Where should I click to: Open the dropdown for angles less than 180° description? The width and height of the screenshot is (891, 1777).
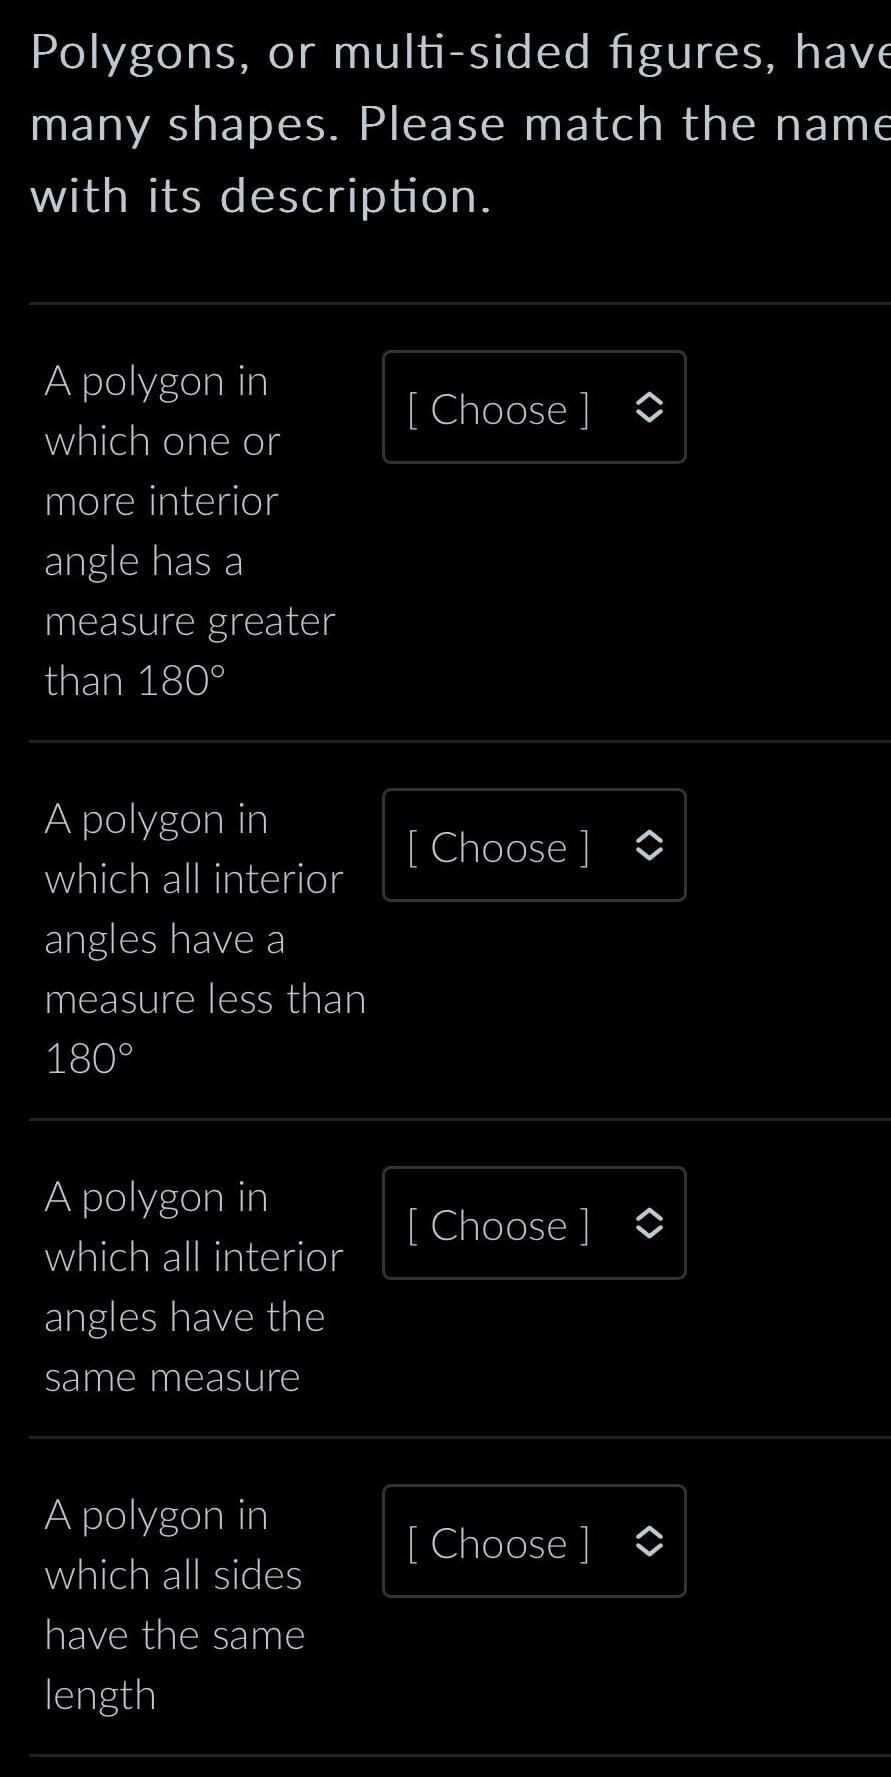[533, 845]
